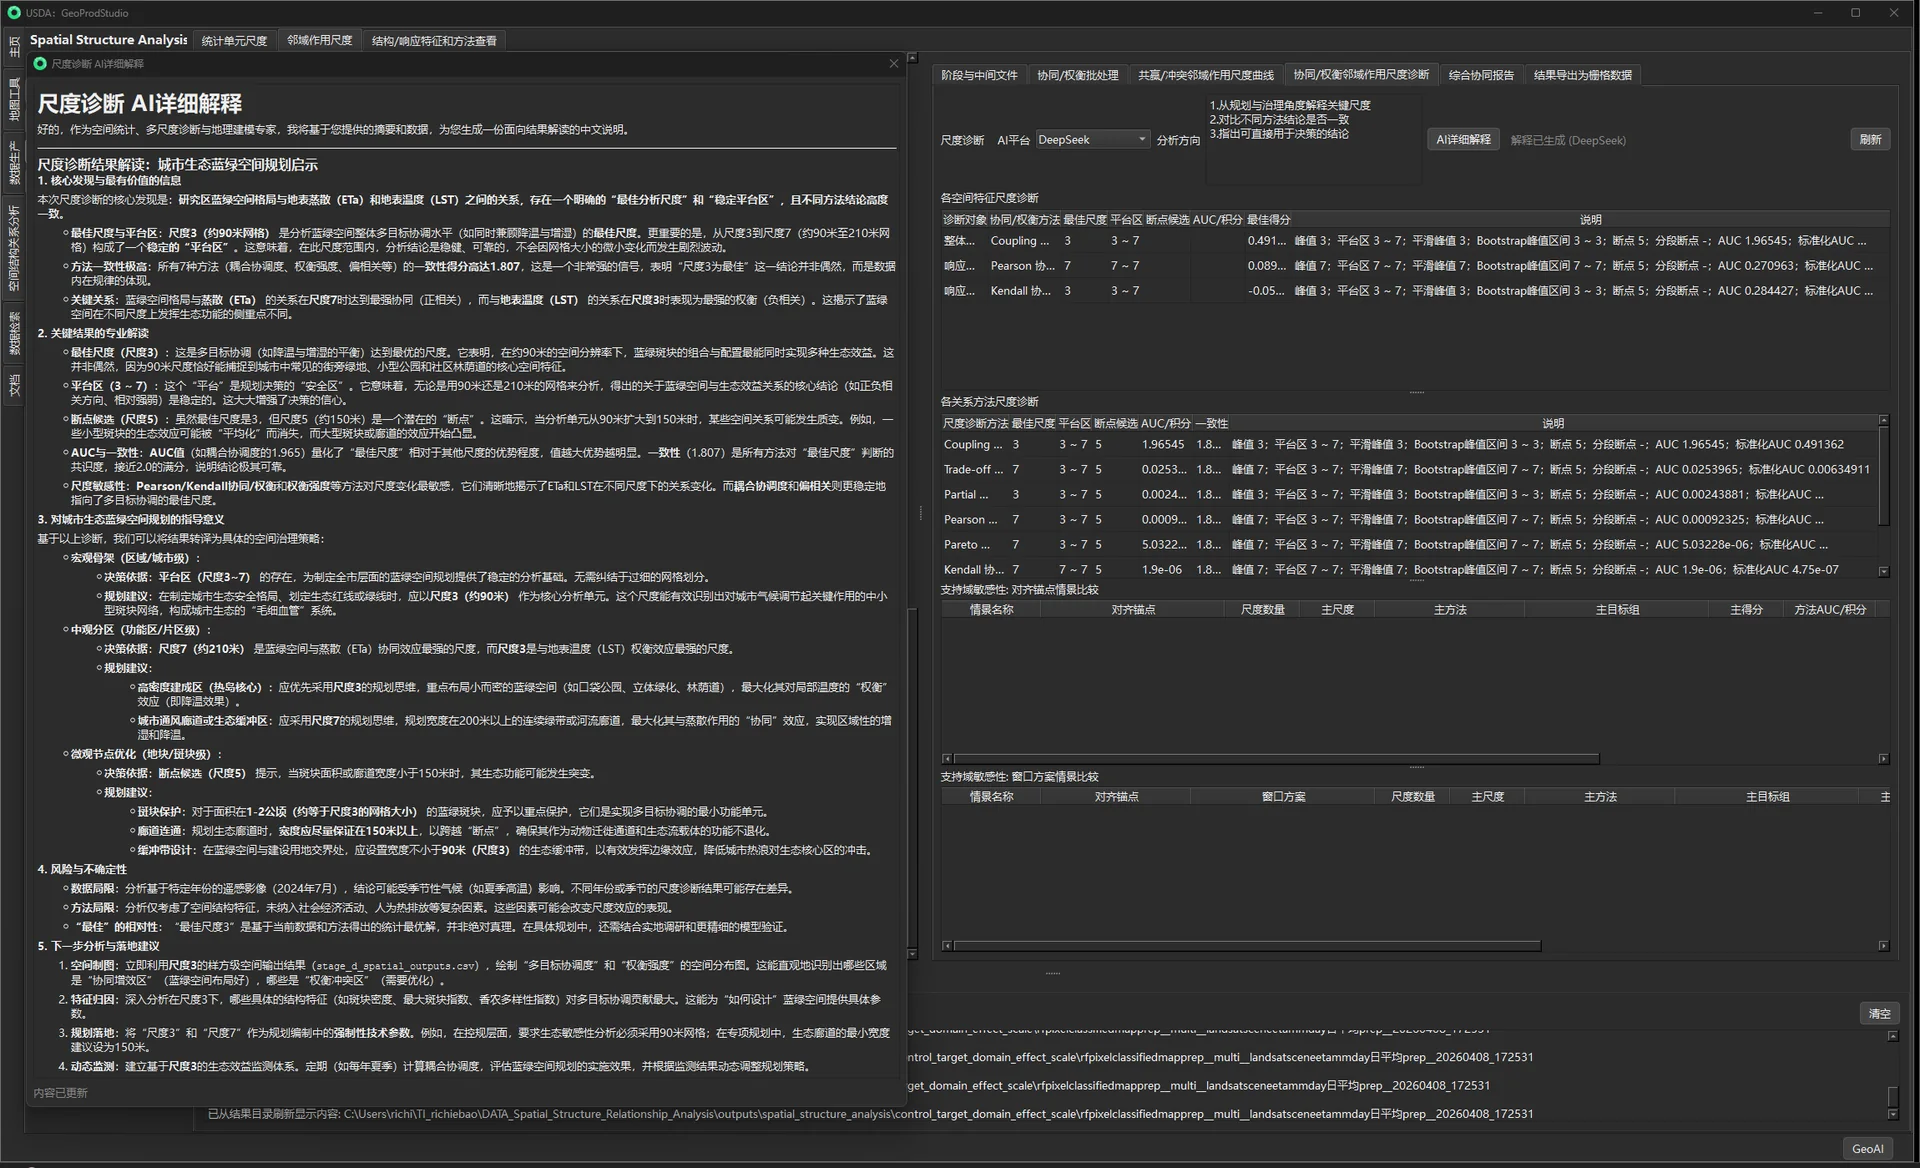Screen dimensions: 1920x1168
Task: Open the GeoAI button at bottom right
Action: coord(1867,1149)
